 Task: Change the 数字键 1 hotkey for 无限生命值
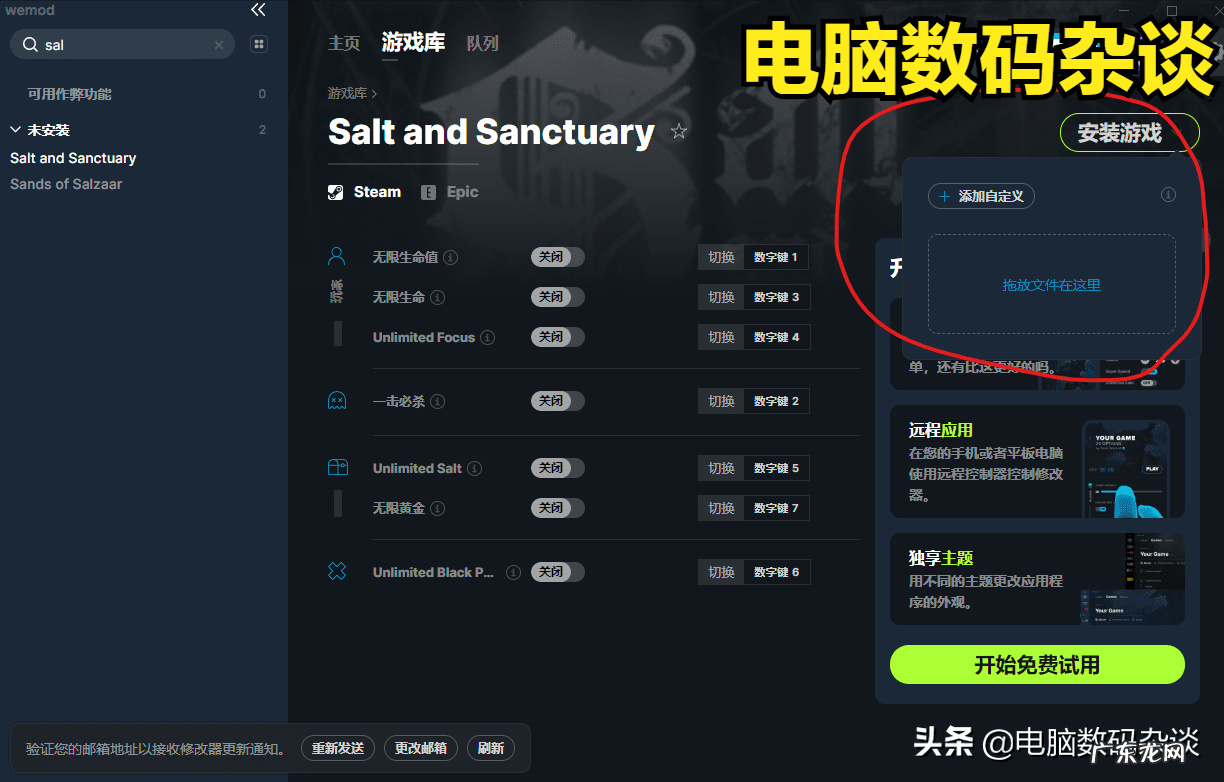pos(776,257)
